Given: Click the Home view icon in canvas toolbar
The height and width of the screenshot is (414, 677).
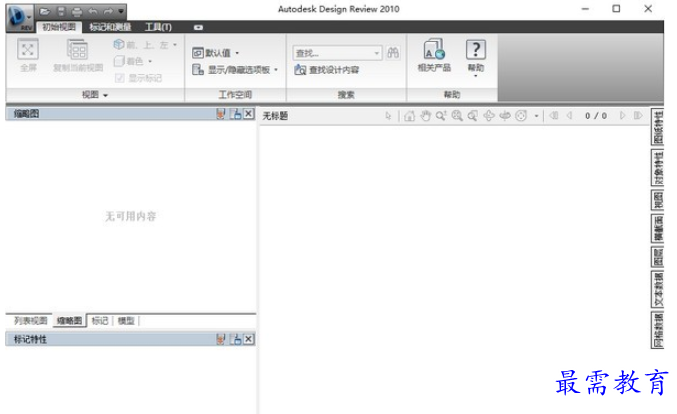Looking at the screenshot, I should (409, 116).
